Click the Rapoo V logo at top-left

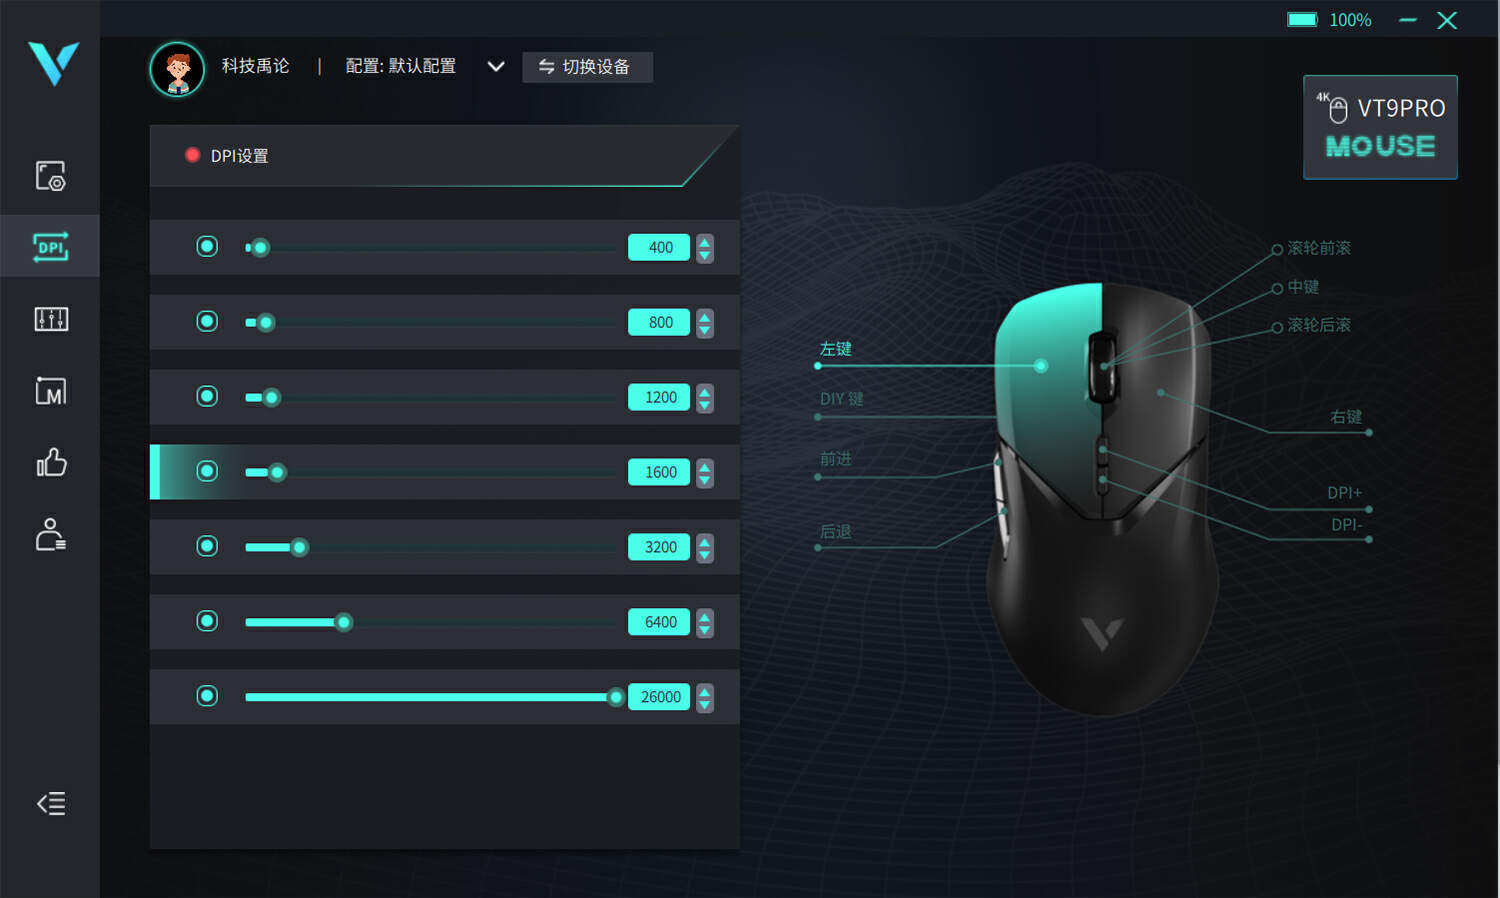(53, 63)
